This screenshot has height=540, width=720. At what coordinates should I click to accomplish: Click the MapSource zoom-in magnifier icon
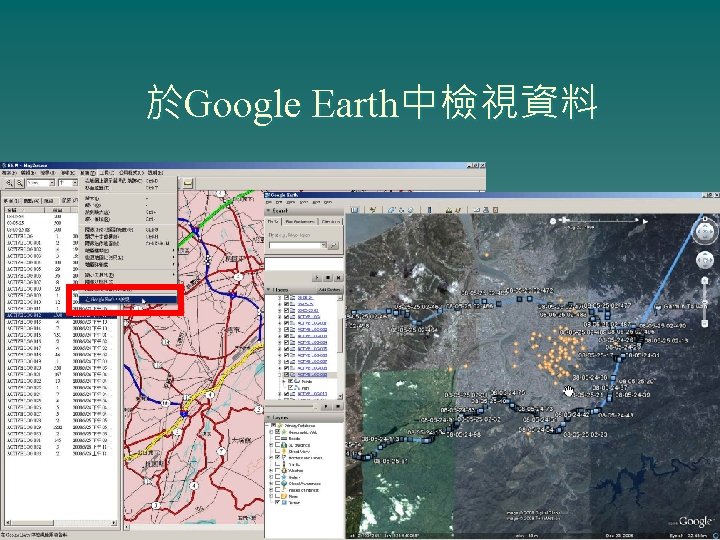(x=9, y=183)
